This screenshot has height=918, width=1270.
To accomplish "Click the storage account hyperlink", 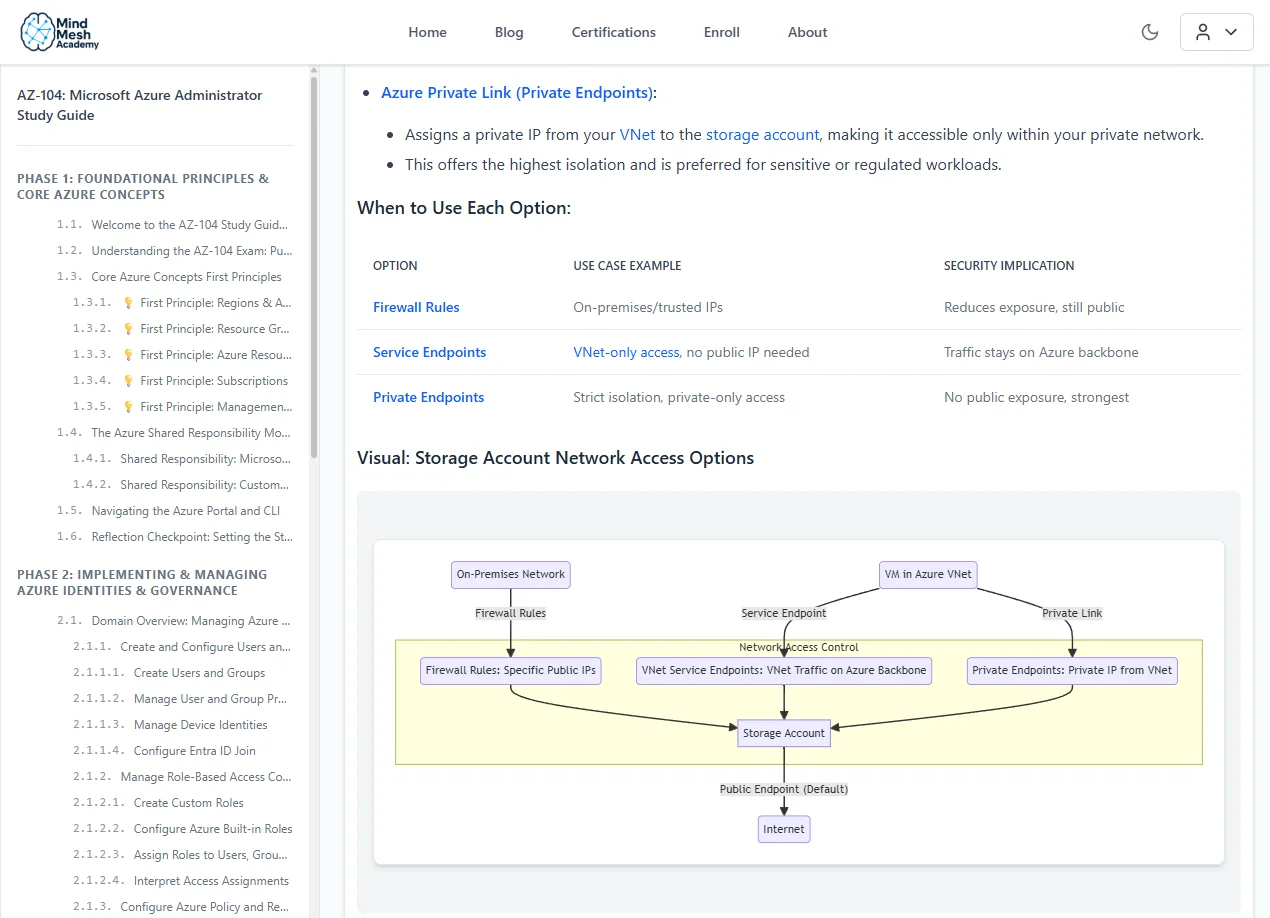I will (762, 134).
